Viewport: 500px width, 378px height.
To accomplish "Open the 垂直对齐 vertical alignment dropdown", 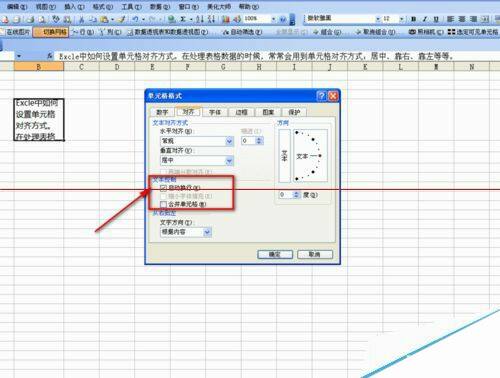I will [x=197, y=161].
